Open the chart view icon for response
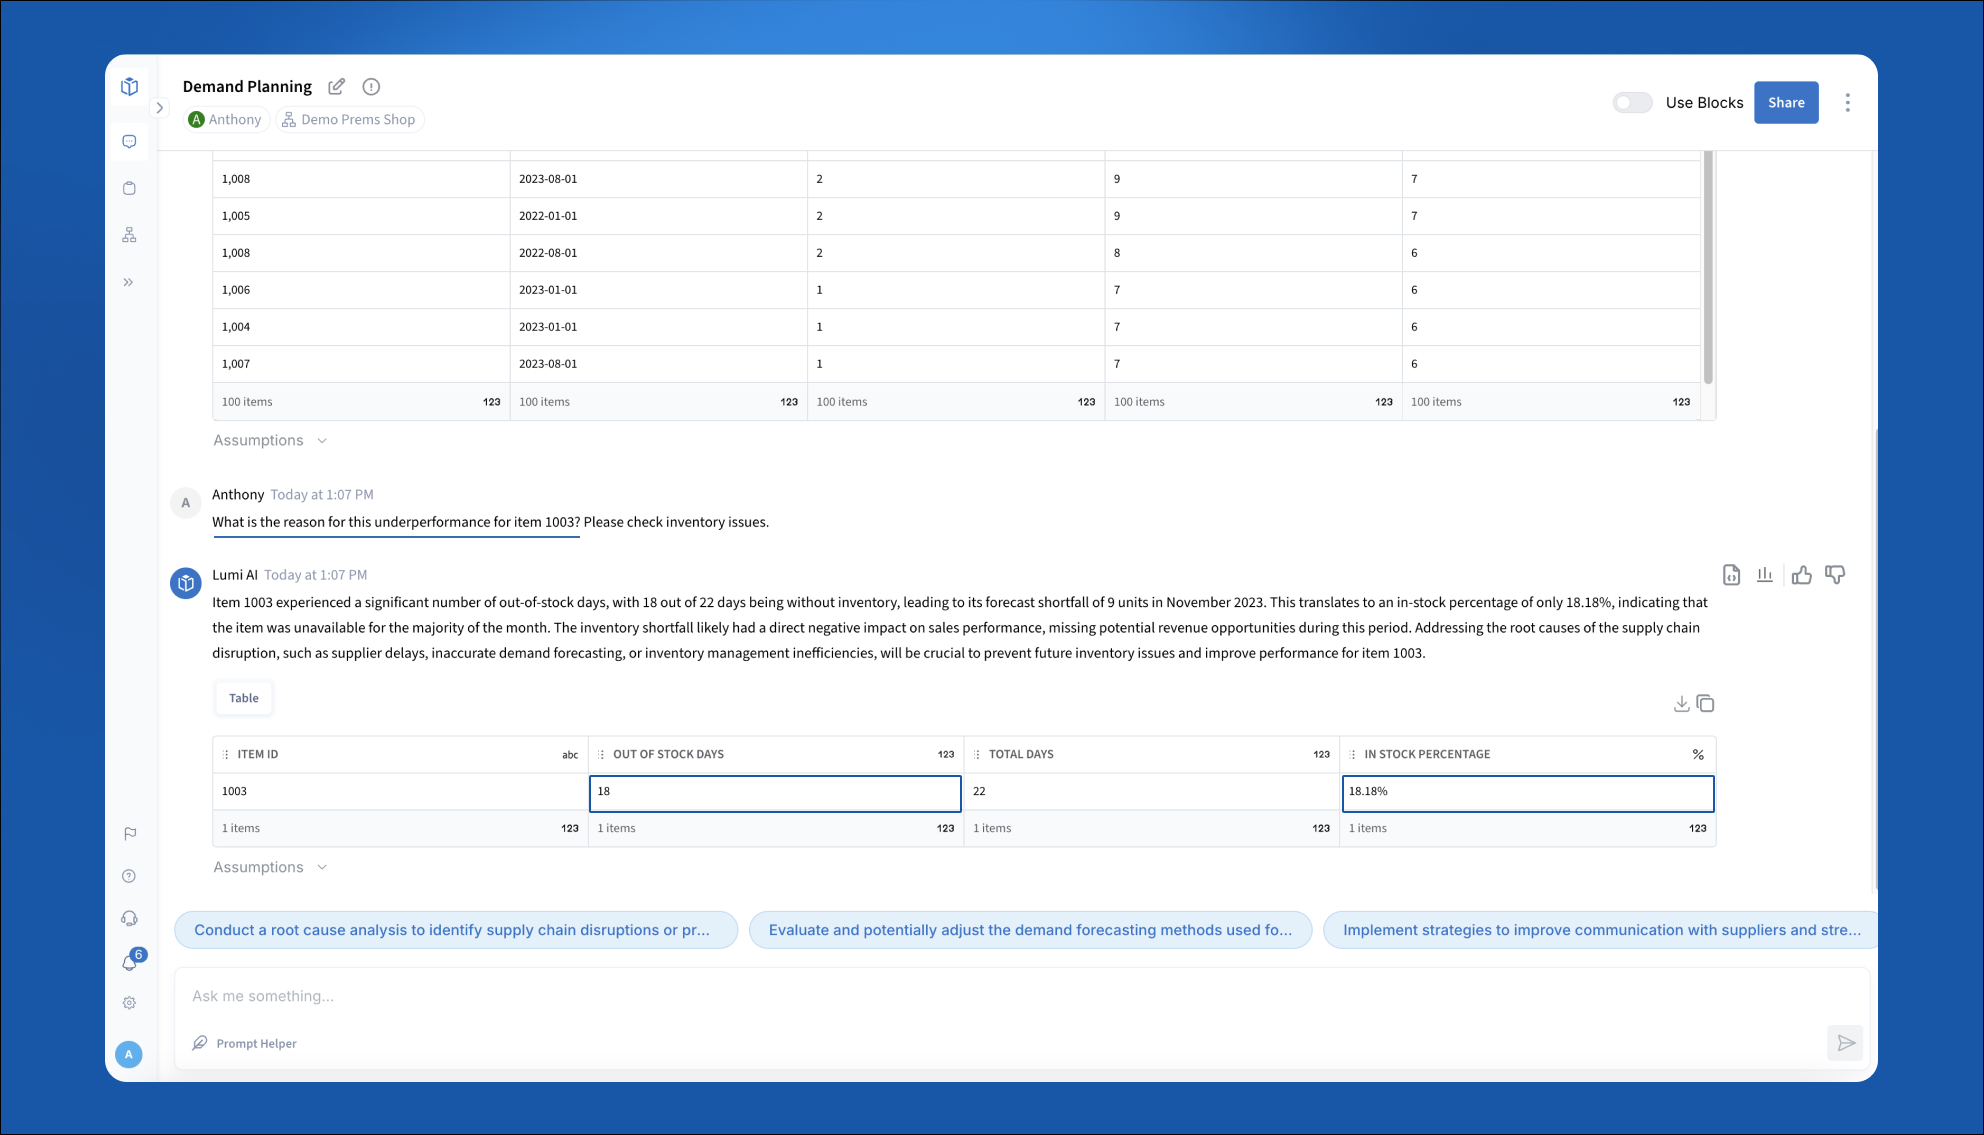The width and height of the screenshot is (1984, 1135). coord(1765,575)
